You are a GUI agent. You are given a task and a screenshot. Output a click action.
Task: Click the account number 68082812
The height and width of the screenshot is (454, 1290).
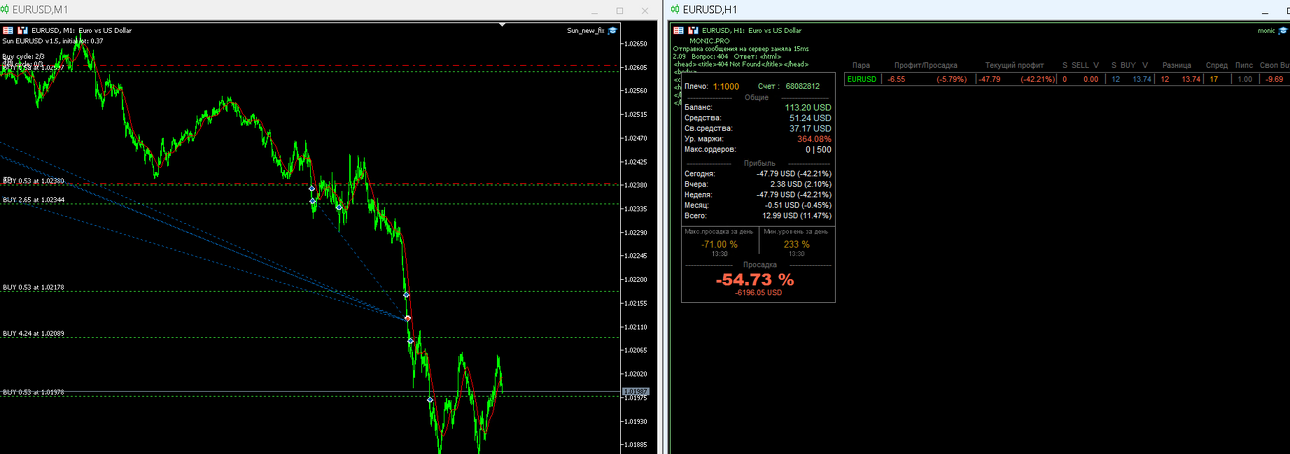pos(802,87)
